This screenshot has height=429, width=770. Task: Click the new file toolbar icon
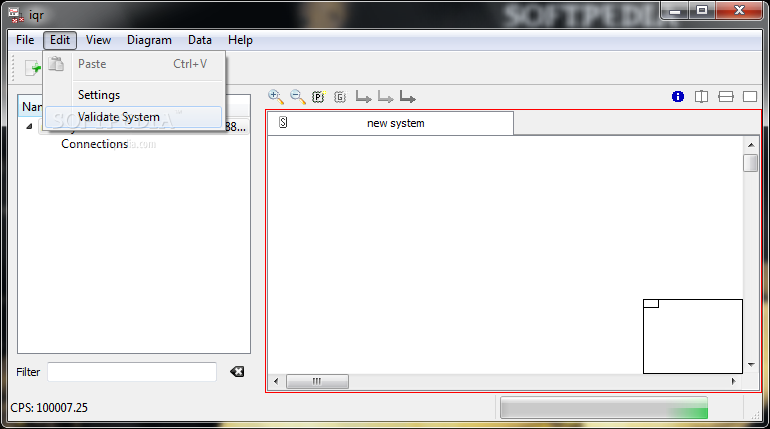click(x=33, y=68)
